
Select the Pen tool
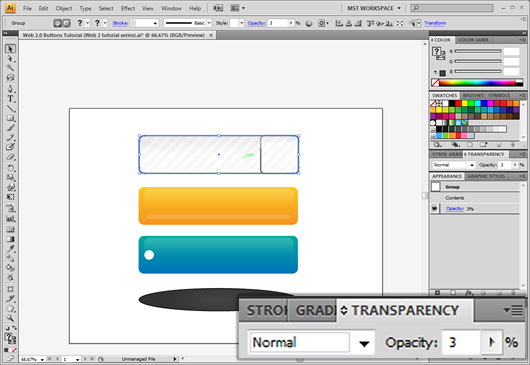tap(10, 89)
